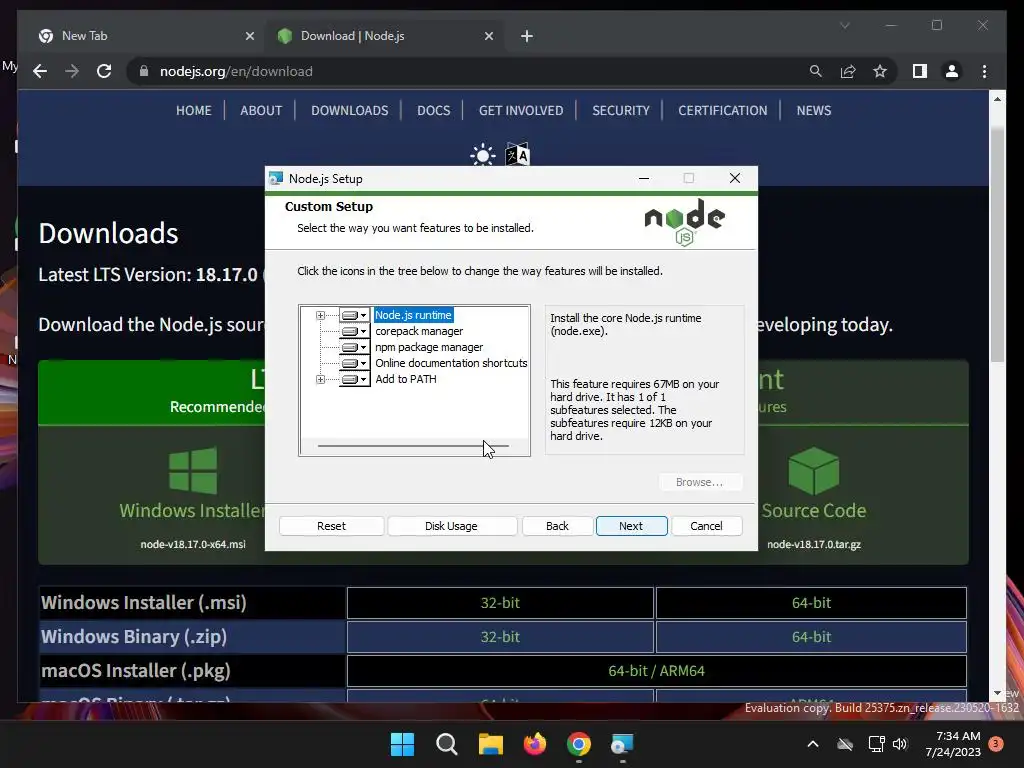Click the zoom magnifier icon in address bar

click(816, 71)
